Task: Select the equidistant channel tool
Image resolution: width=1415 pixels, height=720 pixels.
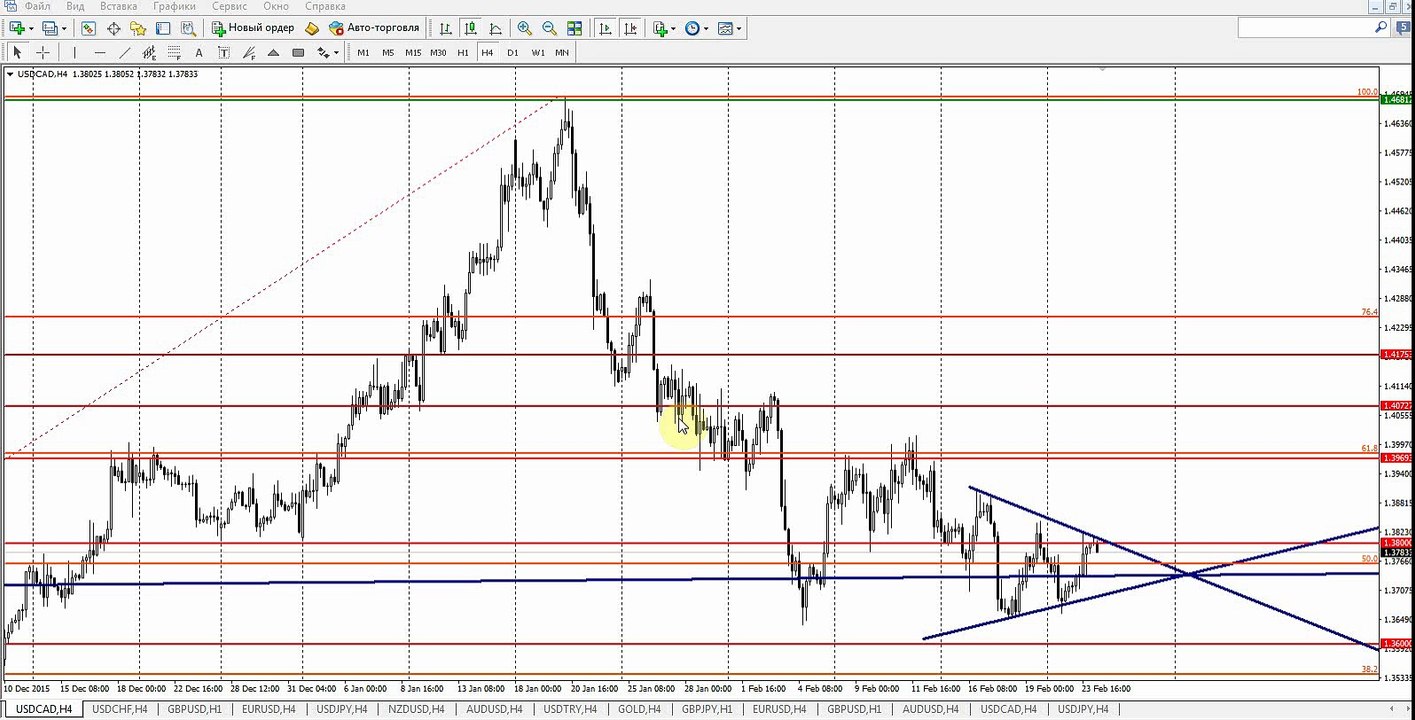Action: [x=149, y=52]
